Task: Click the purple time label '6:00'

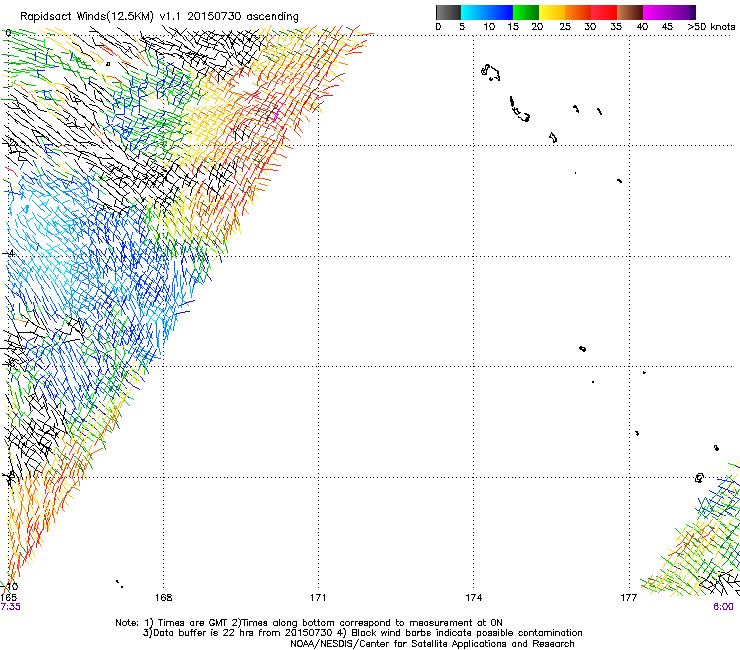Action: pos(723,607)
